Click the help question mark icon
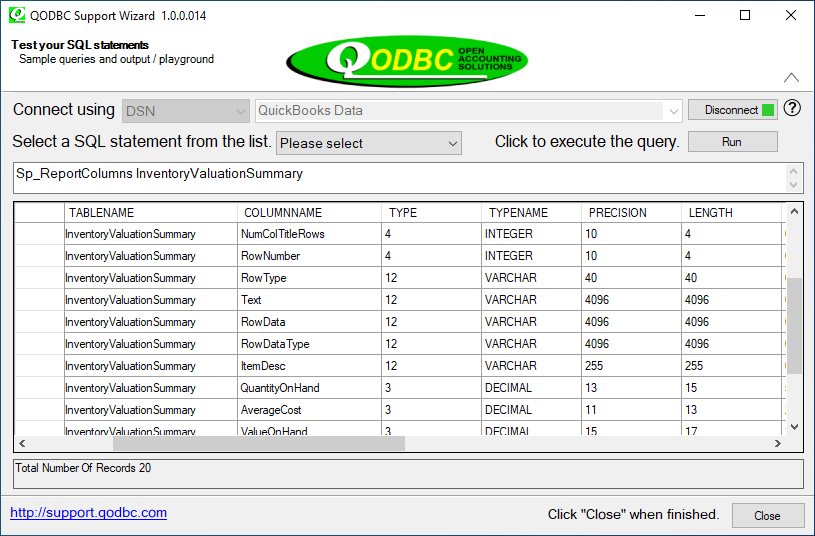815x536 pixels. tap(792, 108)
